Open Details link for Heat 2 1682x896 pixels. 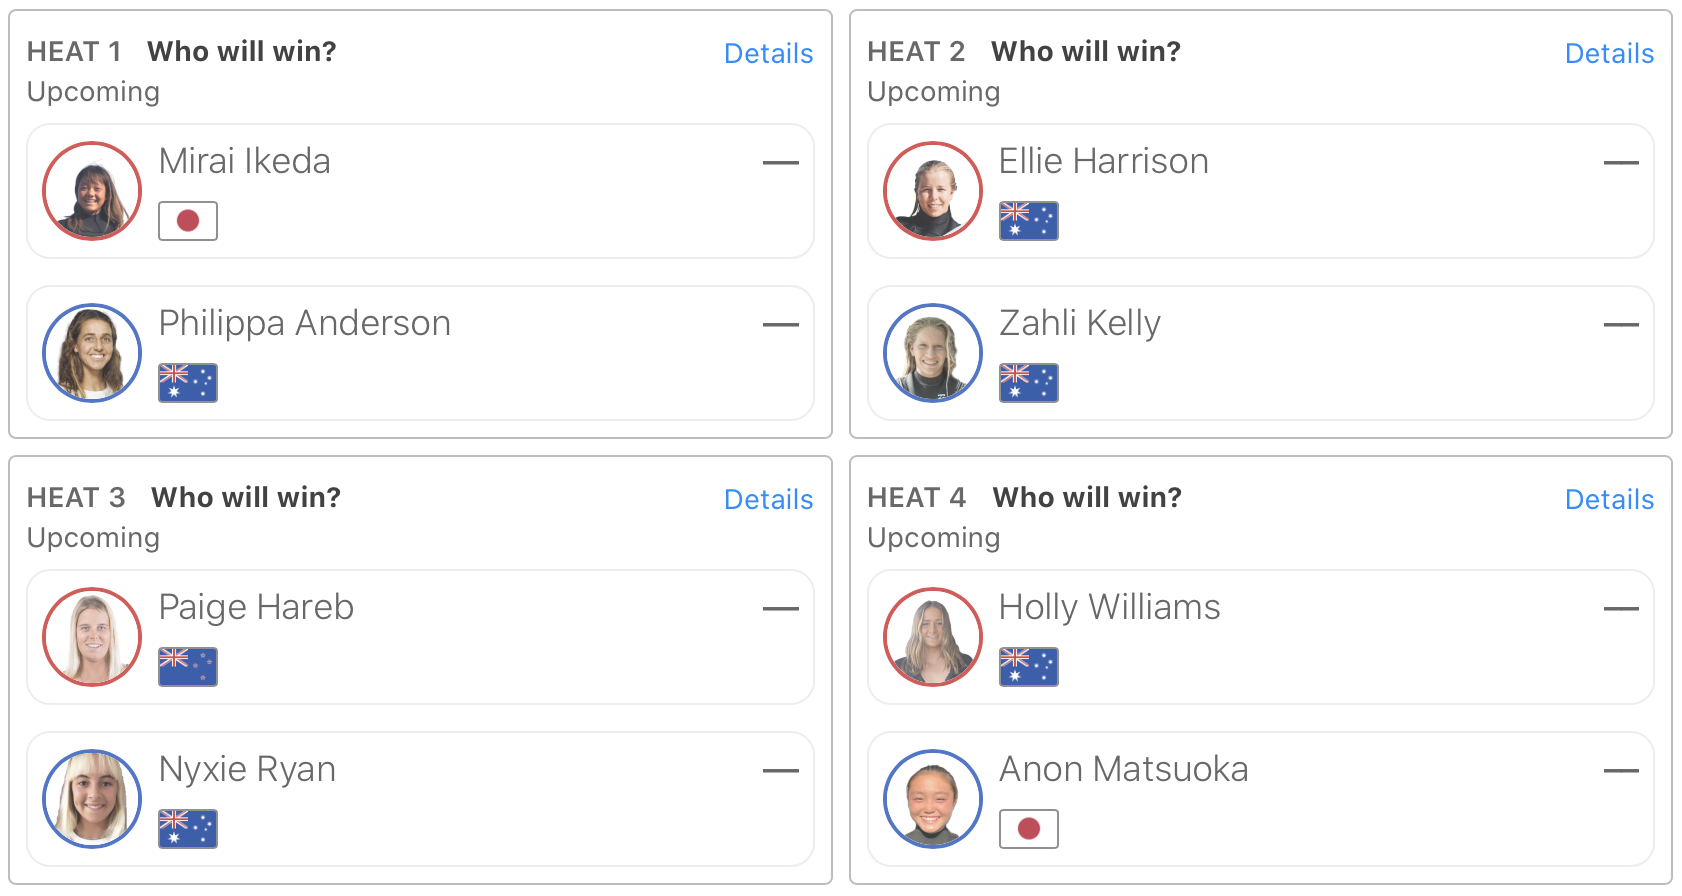[x=1608, y=53]
